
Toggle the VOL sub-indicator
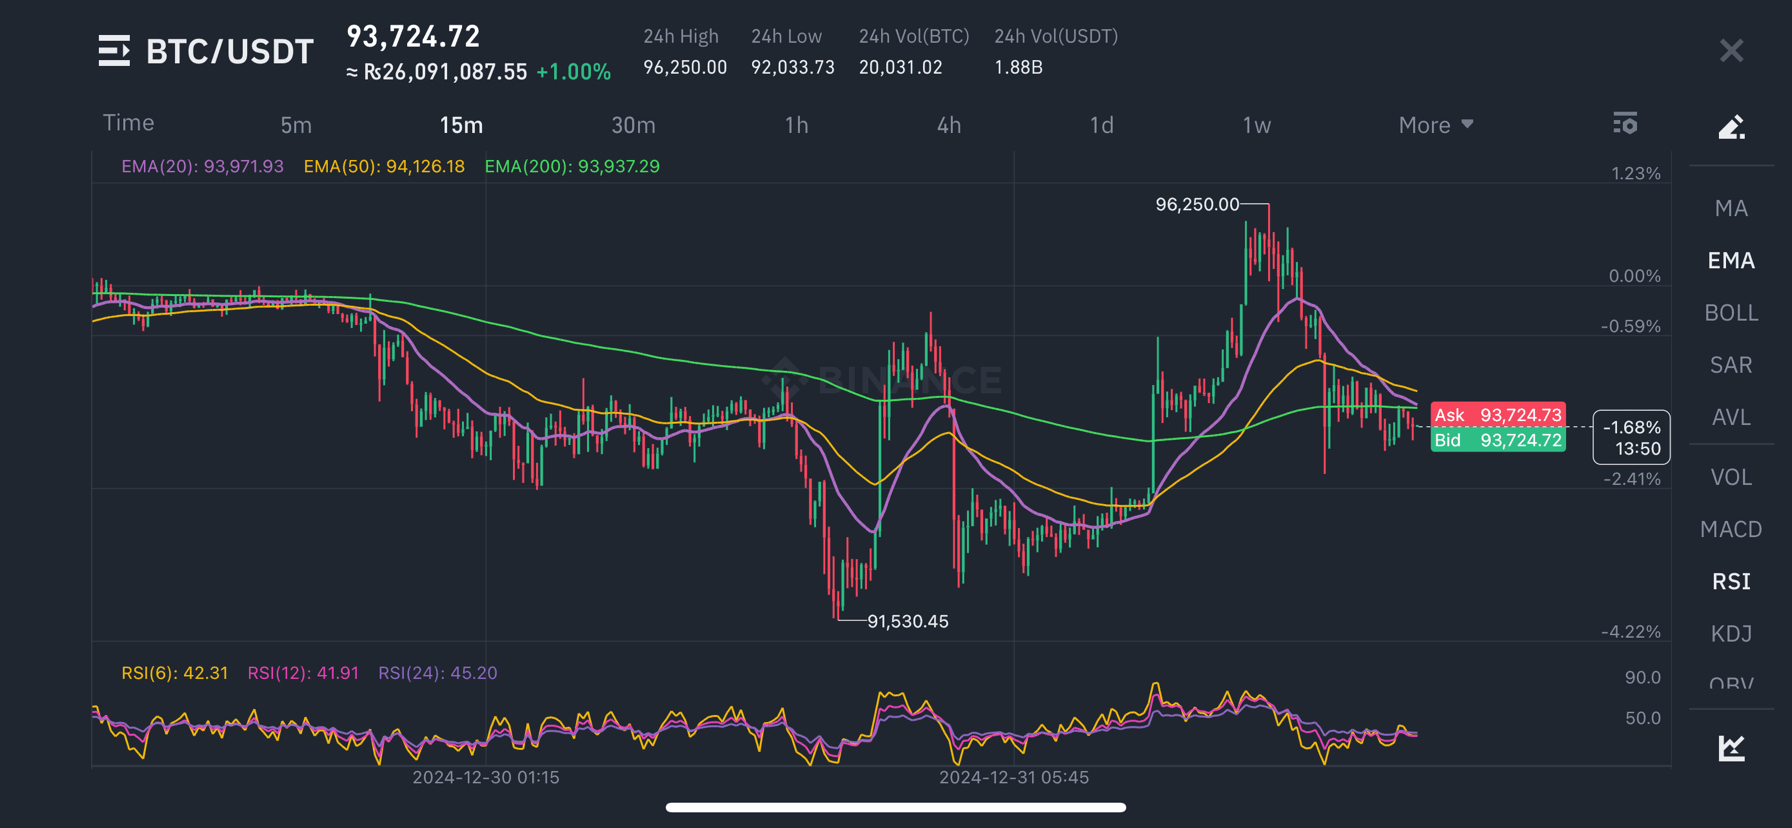point(1731,477)
